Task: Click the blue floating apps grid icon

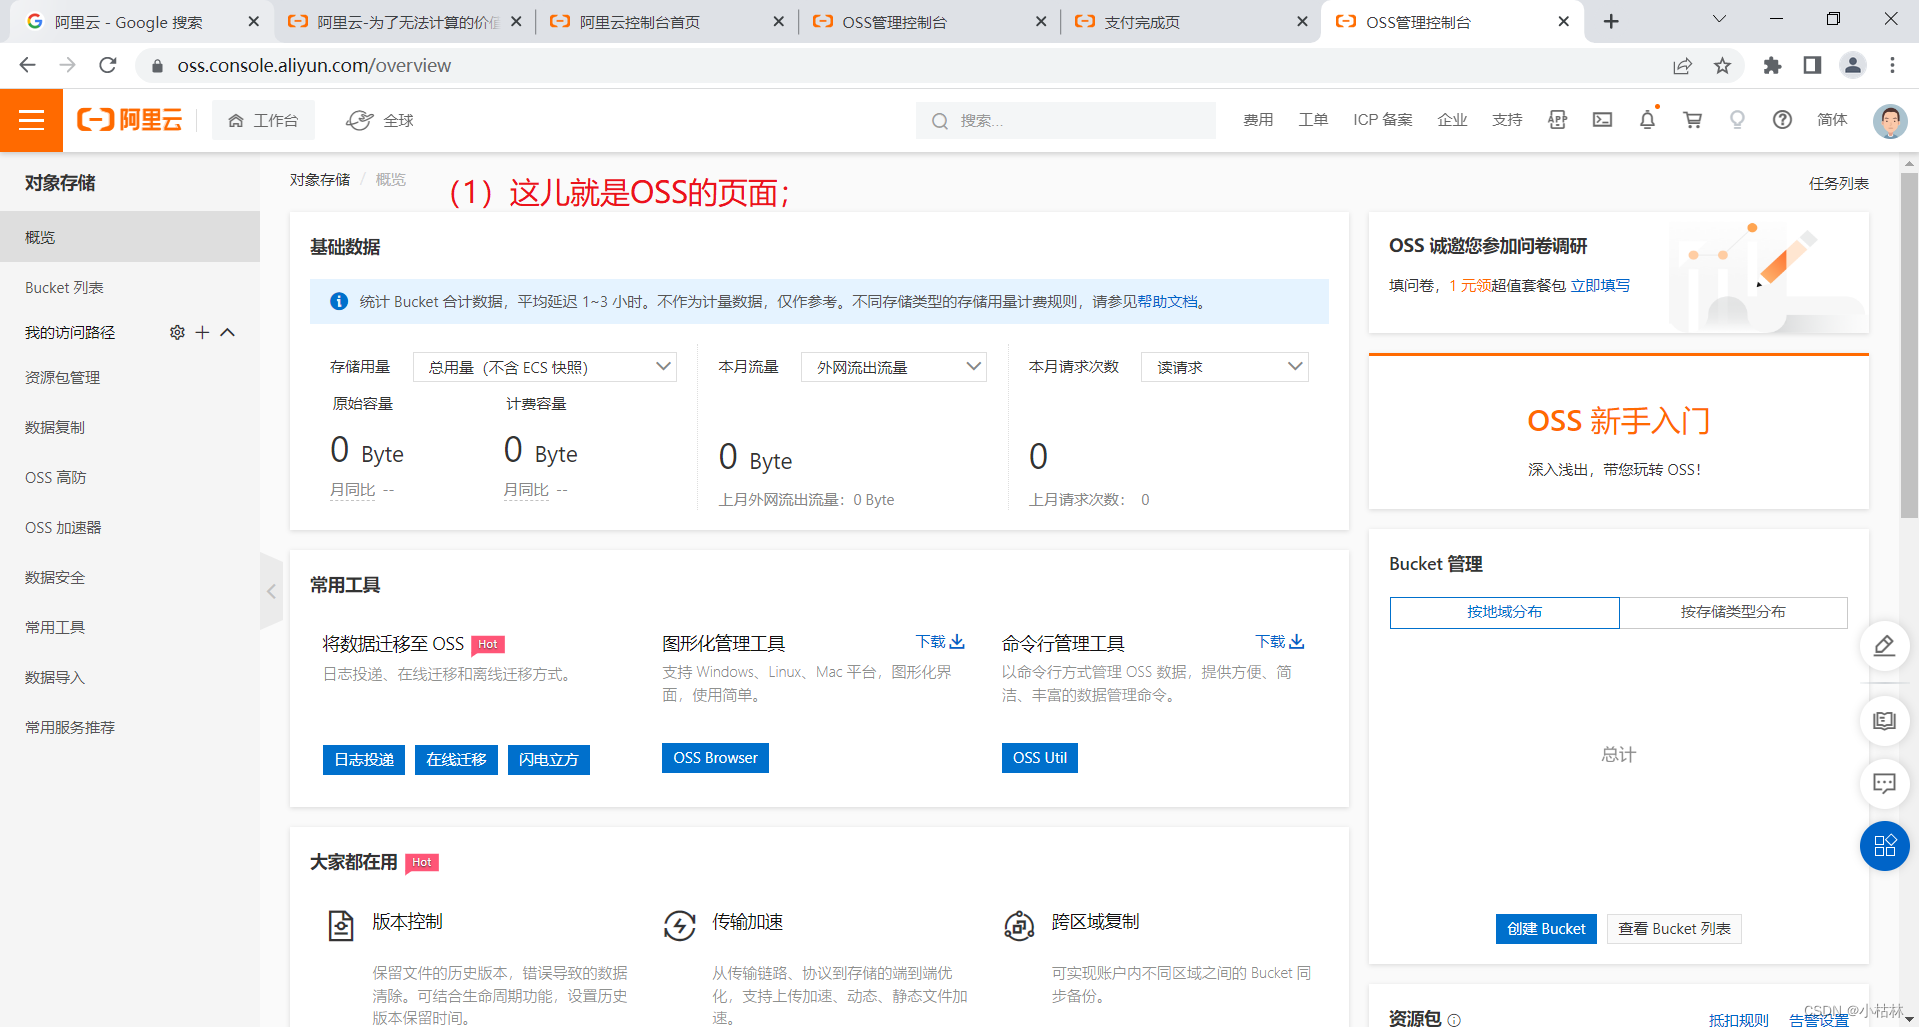Action: click(1884, 846)
